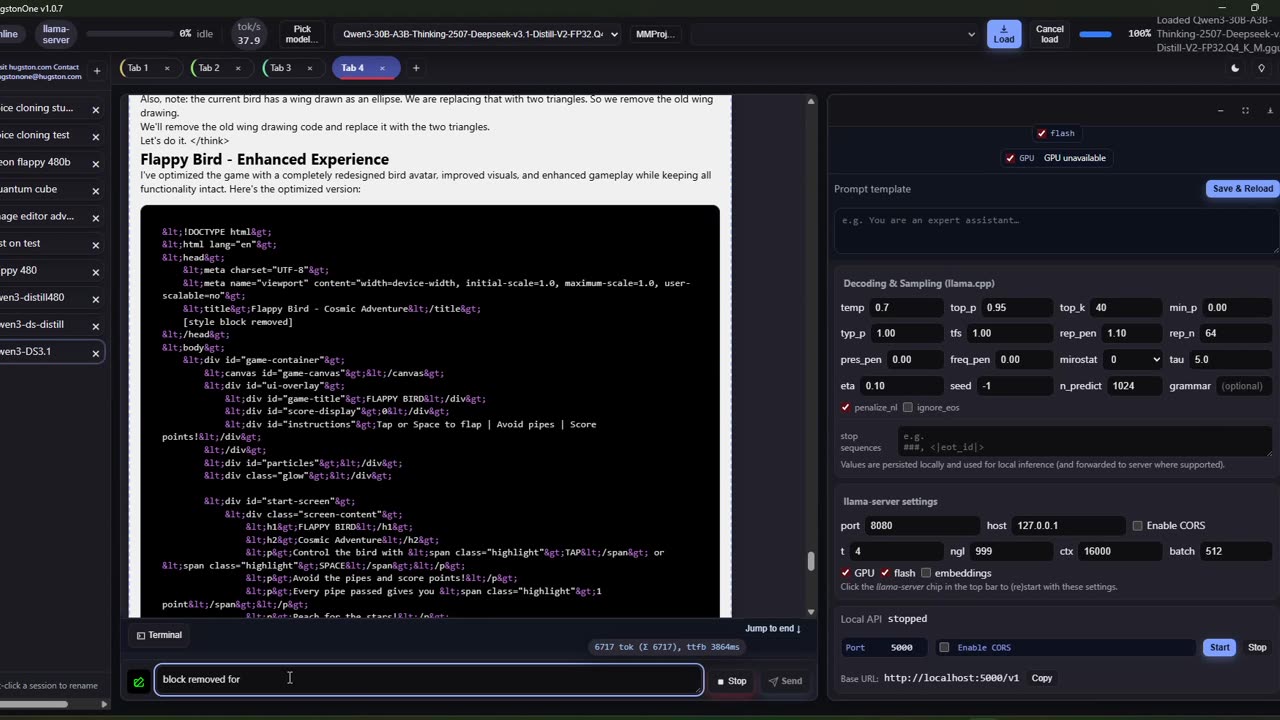Switch to Tab 3
Image resolution: width=1280 pixels, height=720 pixels.
coord(281,68)
